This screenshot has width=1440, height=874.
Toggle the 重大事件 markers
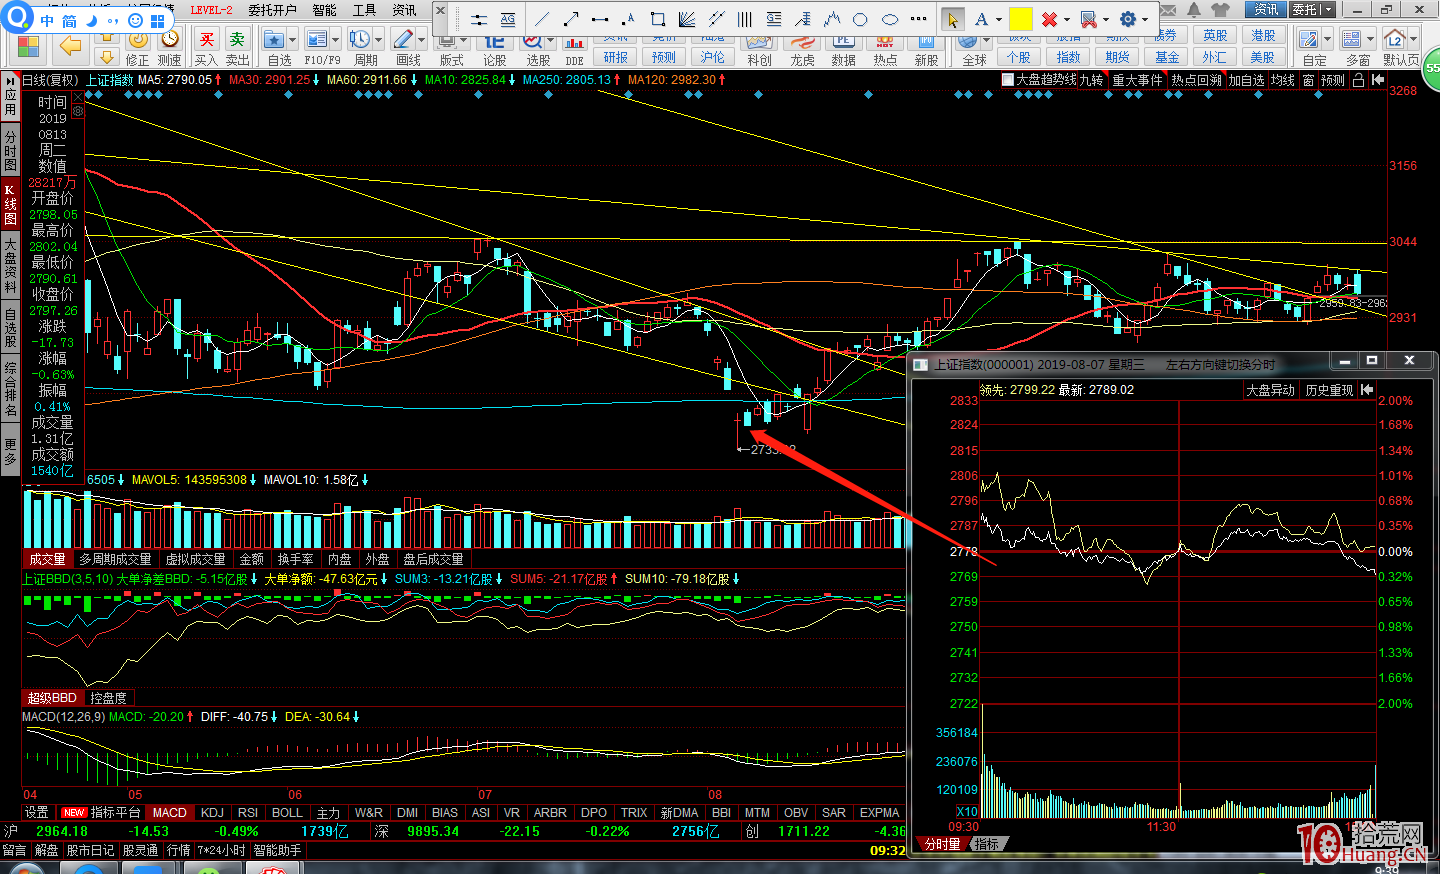pos(1138,80)
